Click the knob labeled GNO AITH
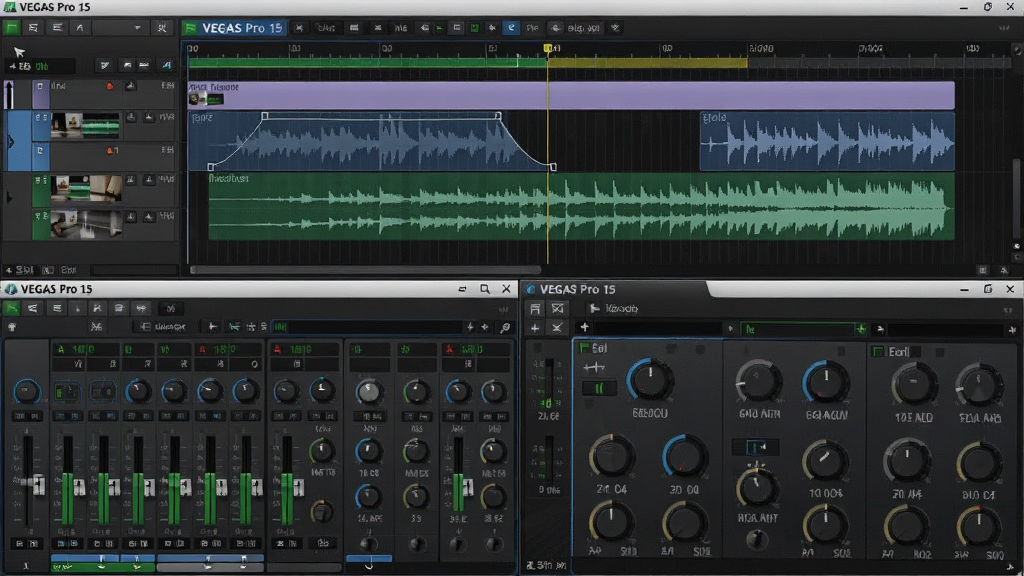Screen dimensions: 1024x576 [759, 383]
